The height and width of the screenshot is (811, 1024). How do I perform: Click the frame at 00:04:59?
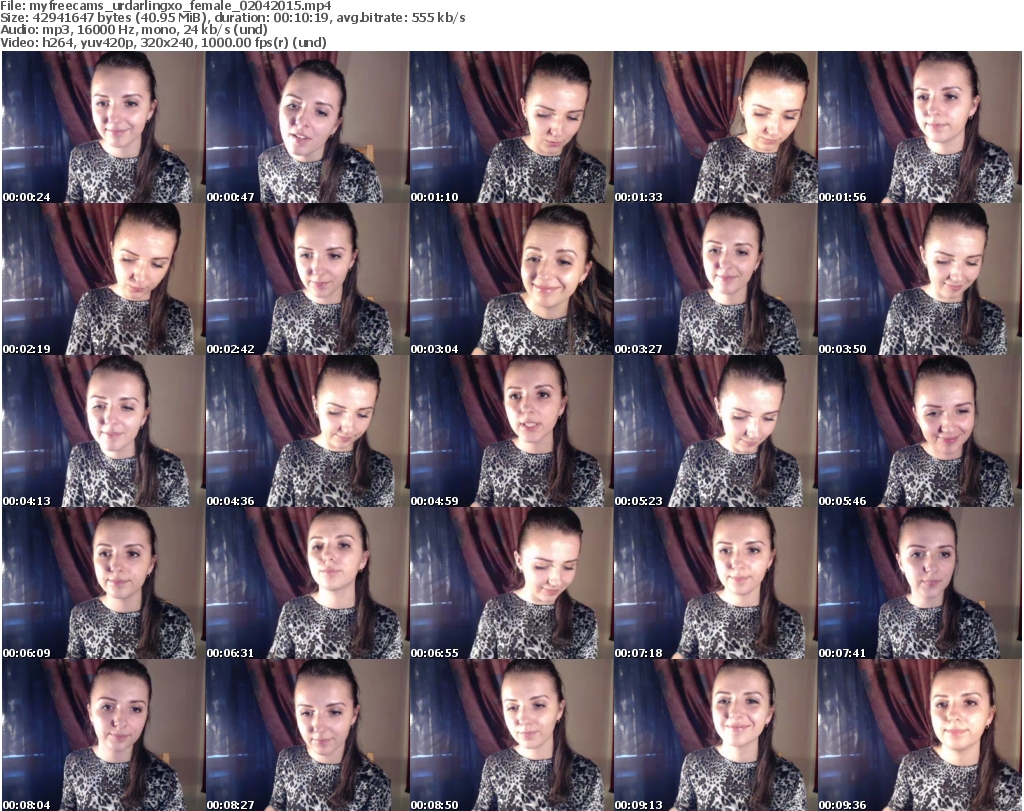pyautogui.click(x=511, y=431)
